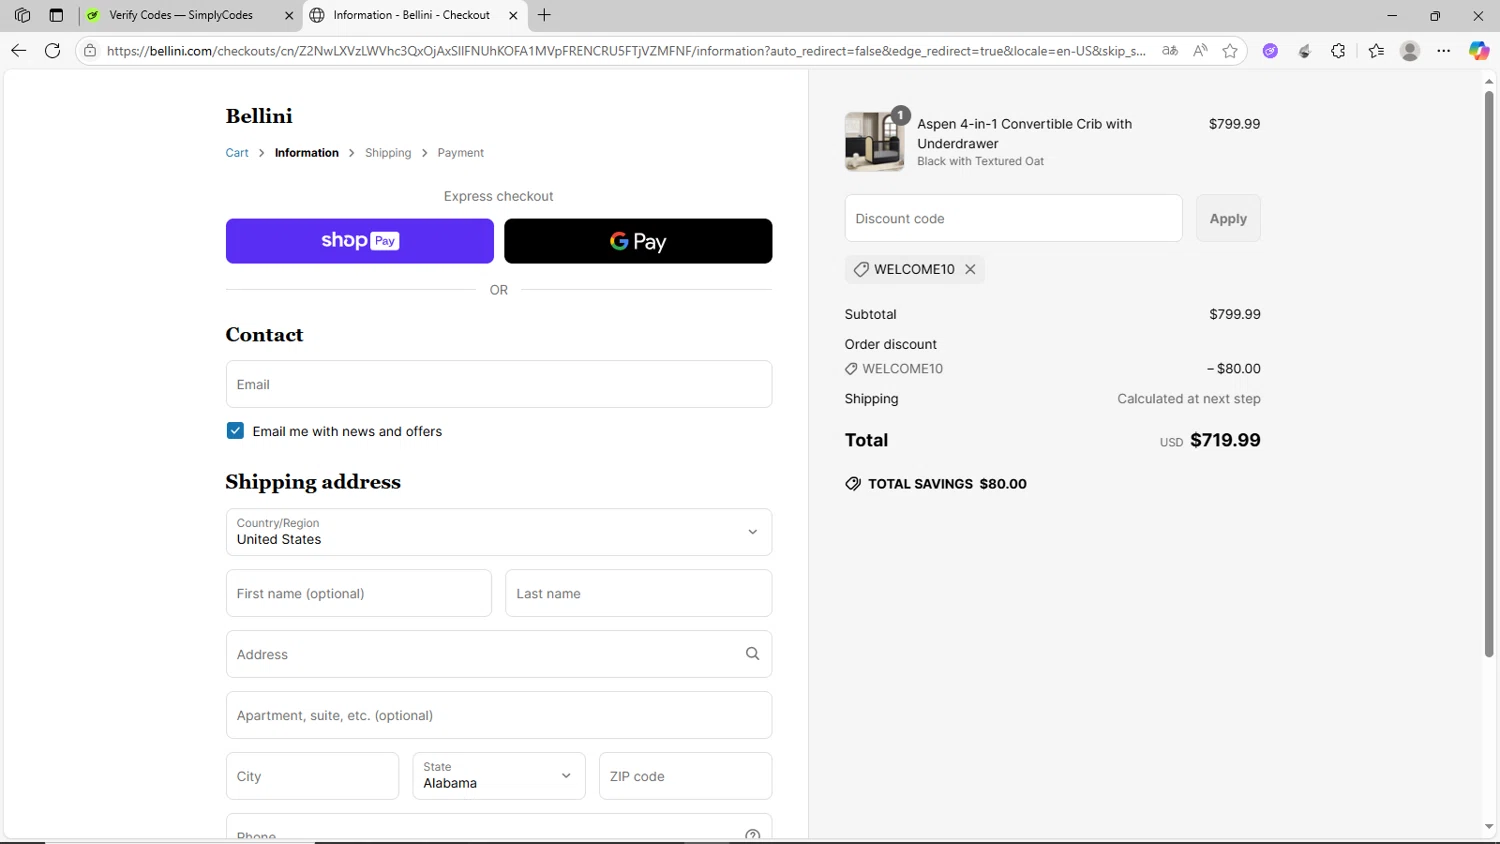View site information lock icon
1500x844 pixels.
coord(90,50)
